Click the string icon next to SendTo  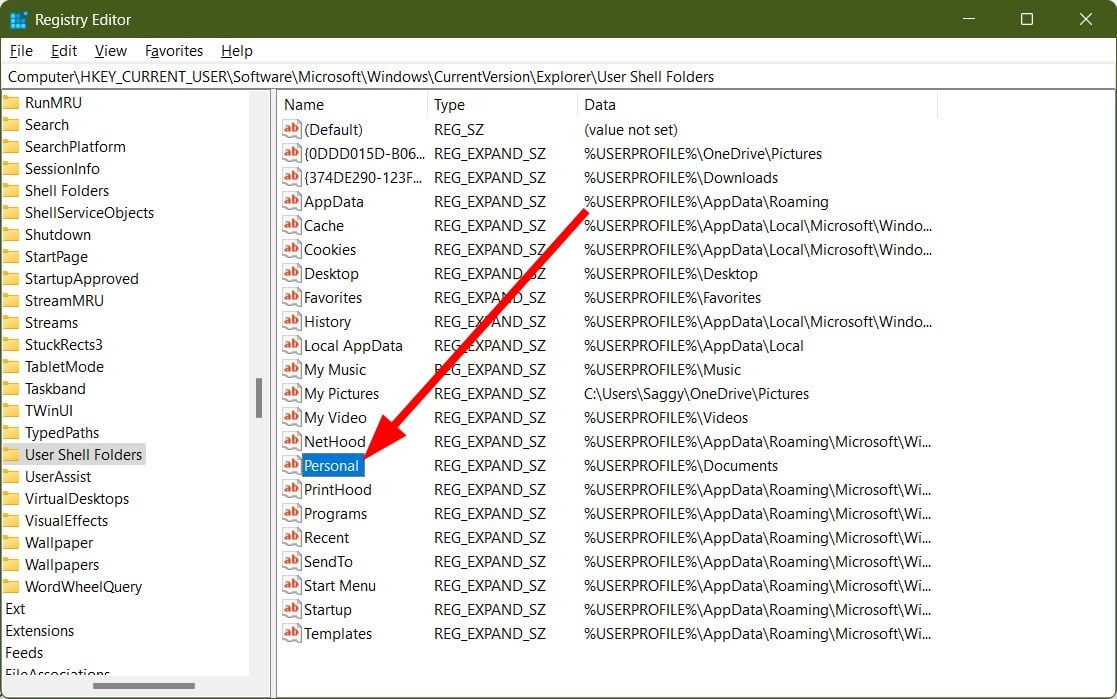click(291, 561)
